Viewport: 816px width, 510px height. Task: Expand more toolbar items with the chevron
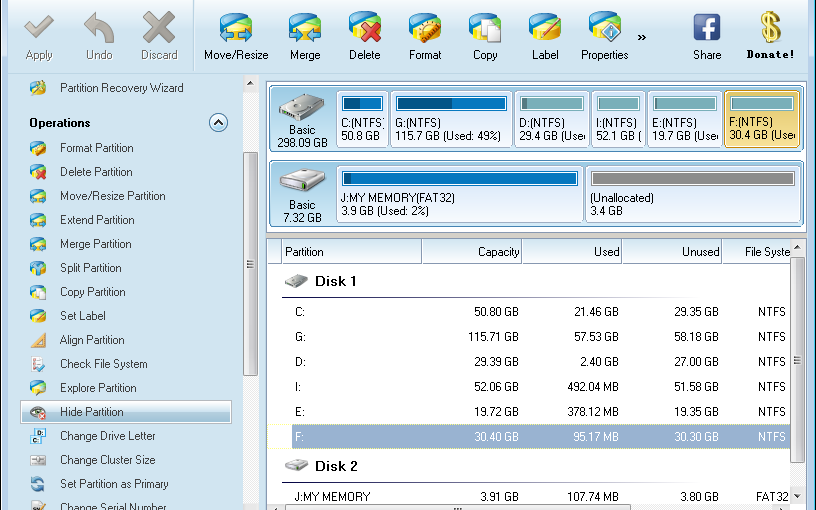pos(642,37)
